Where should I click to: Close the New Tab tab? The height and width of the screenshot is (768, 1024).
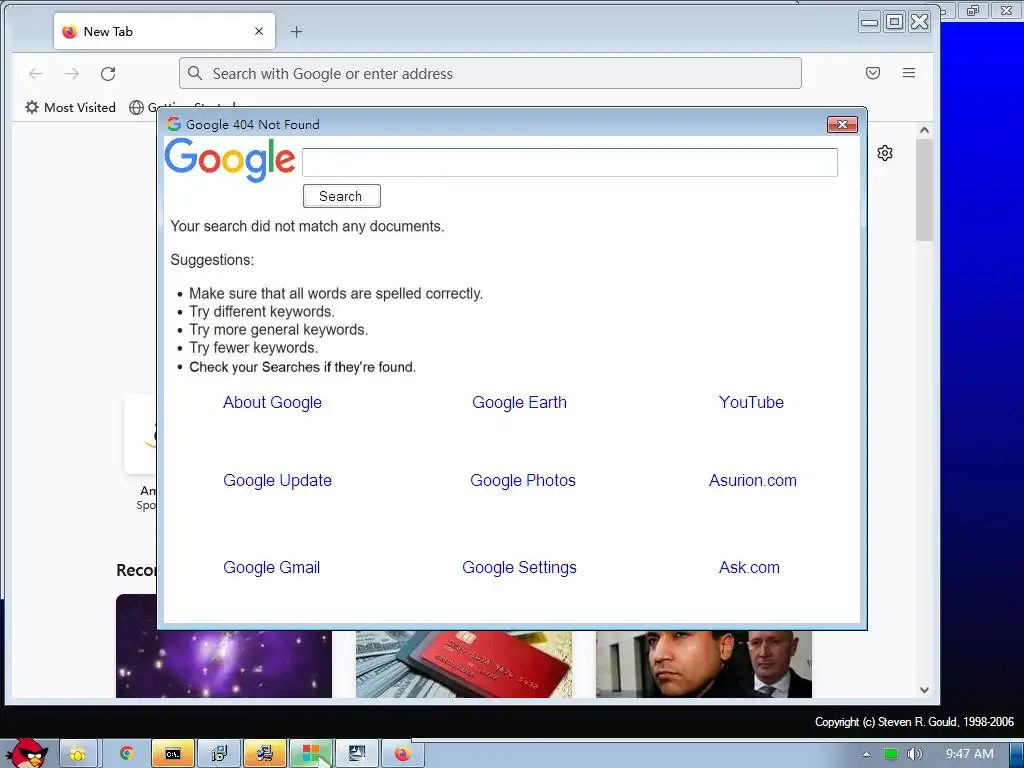259,31
